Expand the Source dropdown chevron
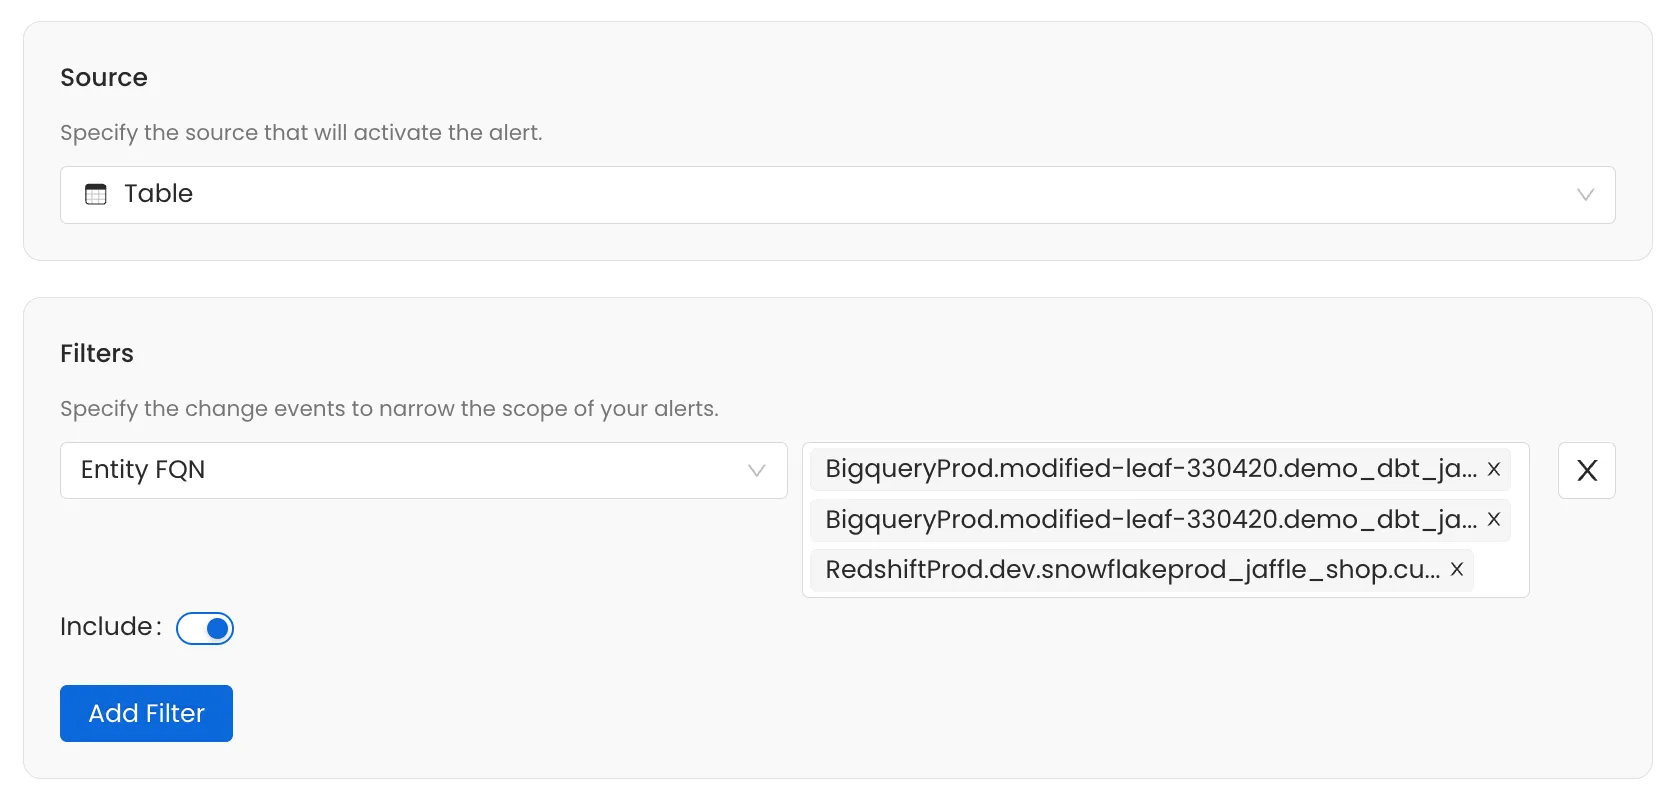This screenshot has width=1678, height=802. pyautogui.click(x=1585, y=195)
